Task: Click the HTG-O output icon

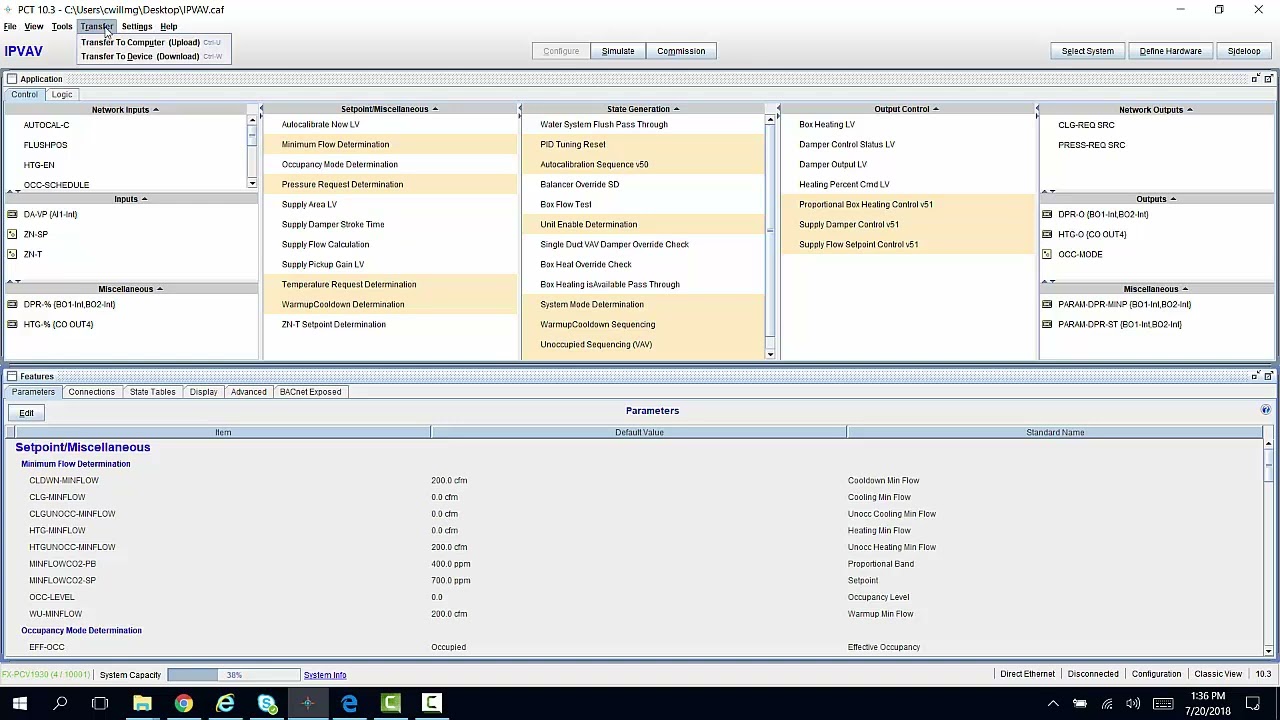Action: (1047, 234)
